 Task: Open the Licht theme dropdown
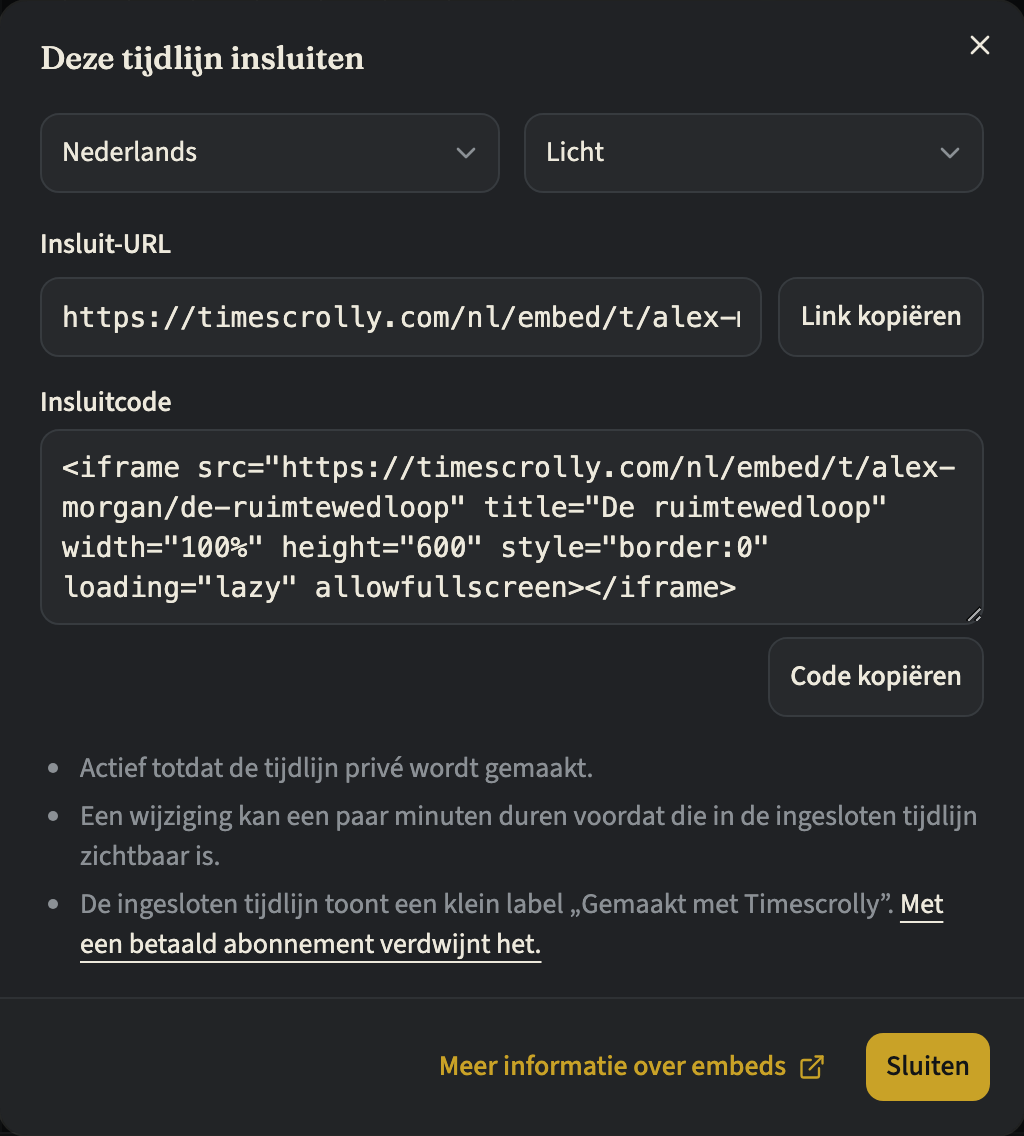[x=753, y=153]
